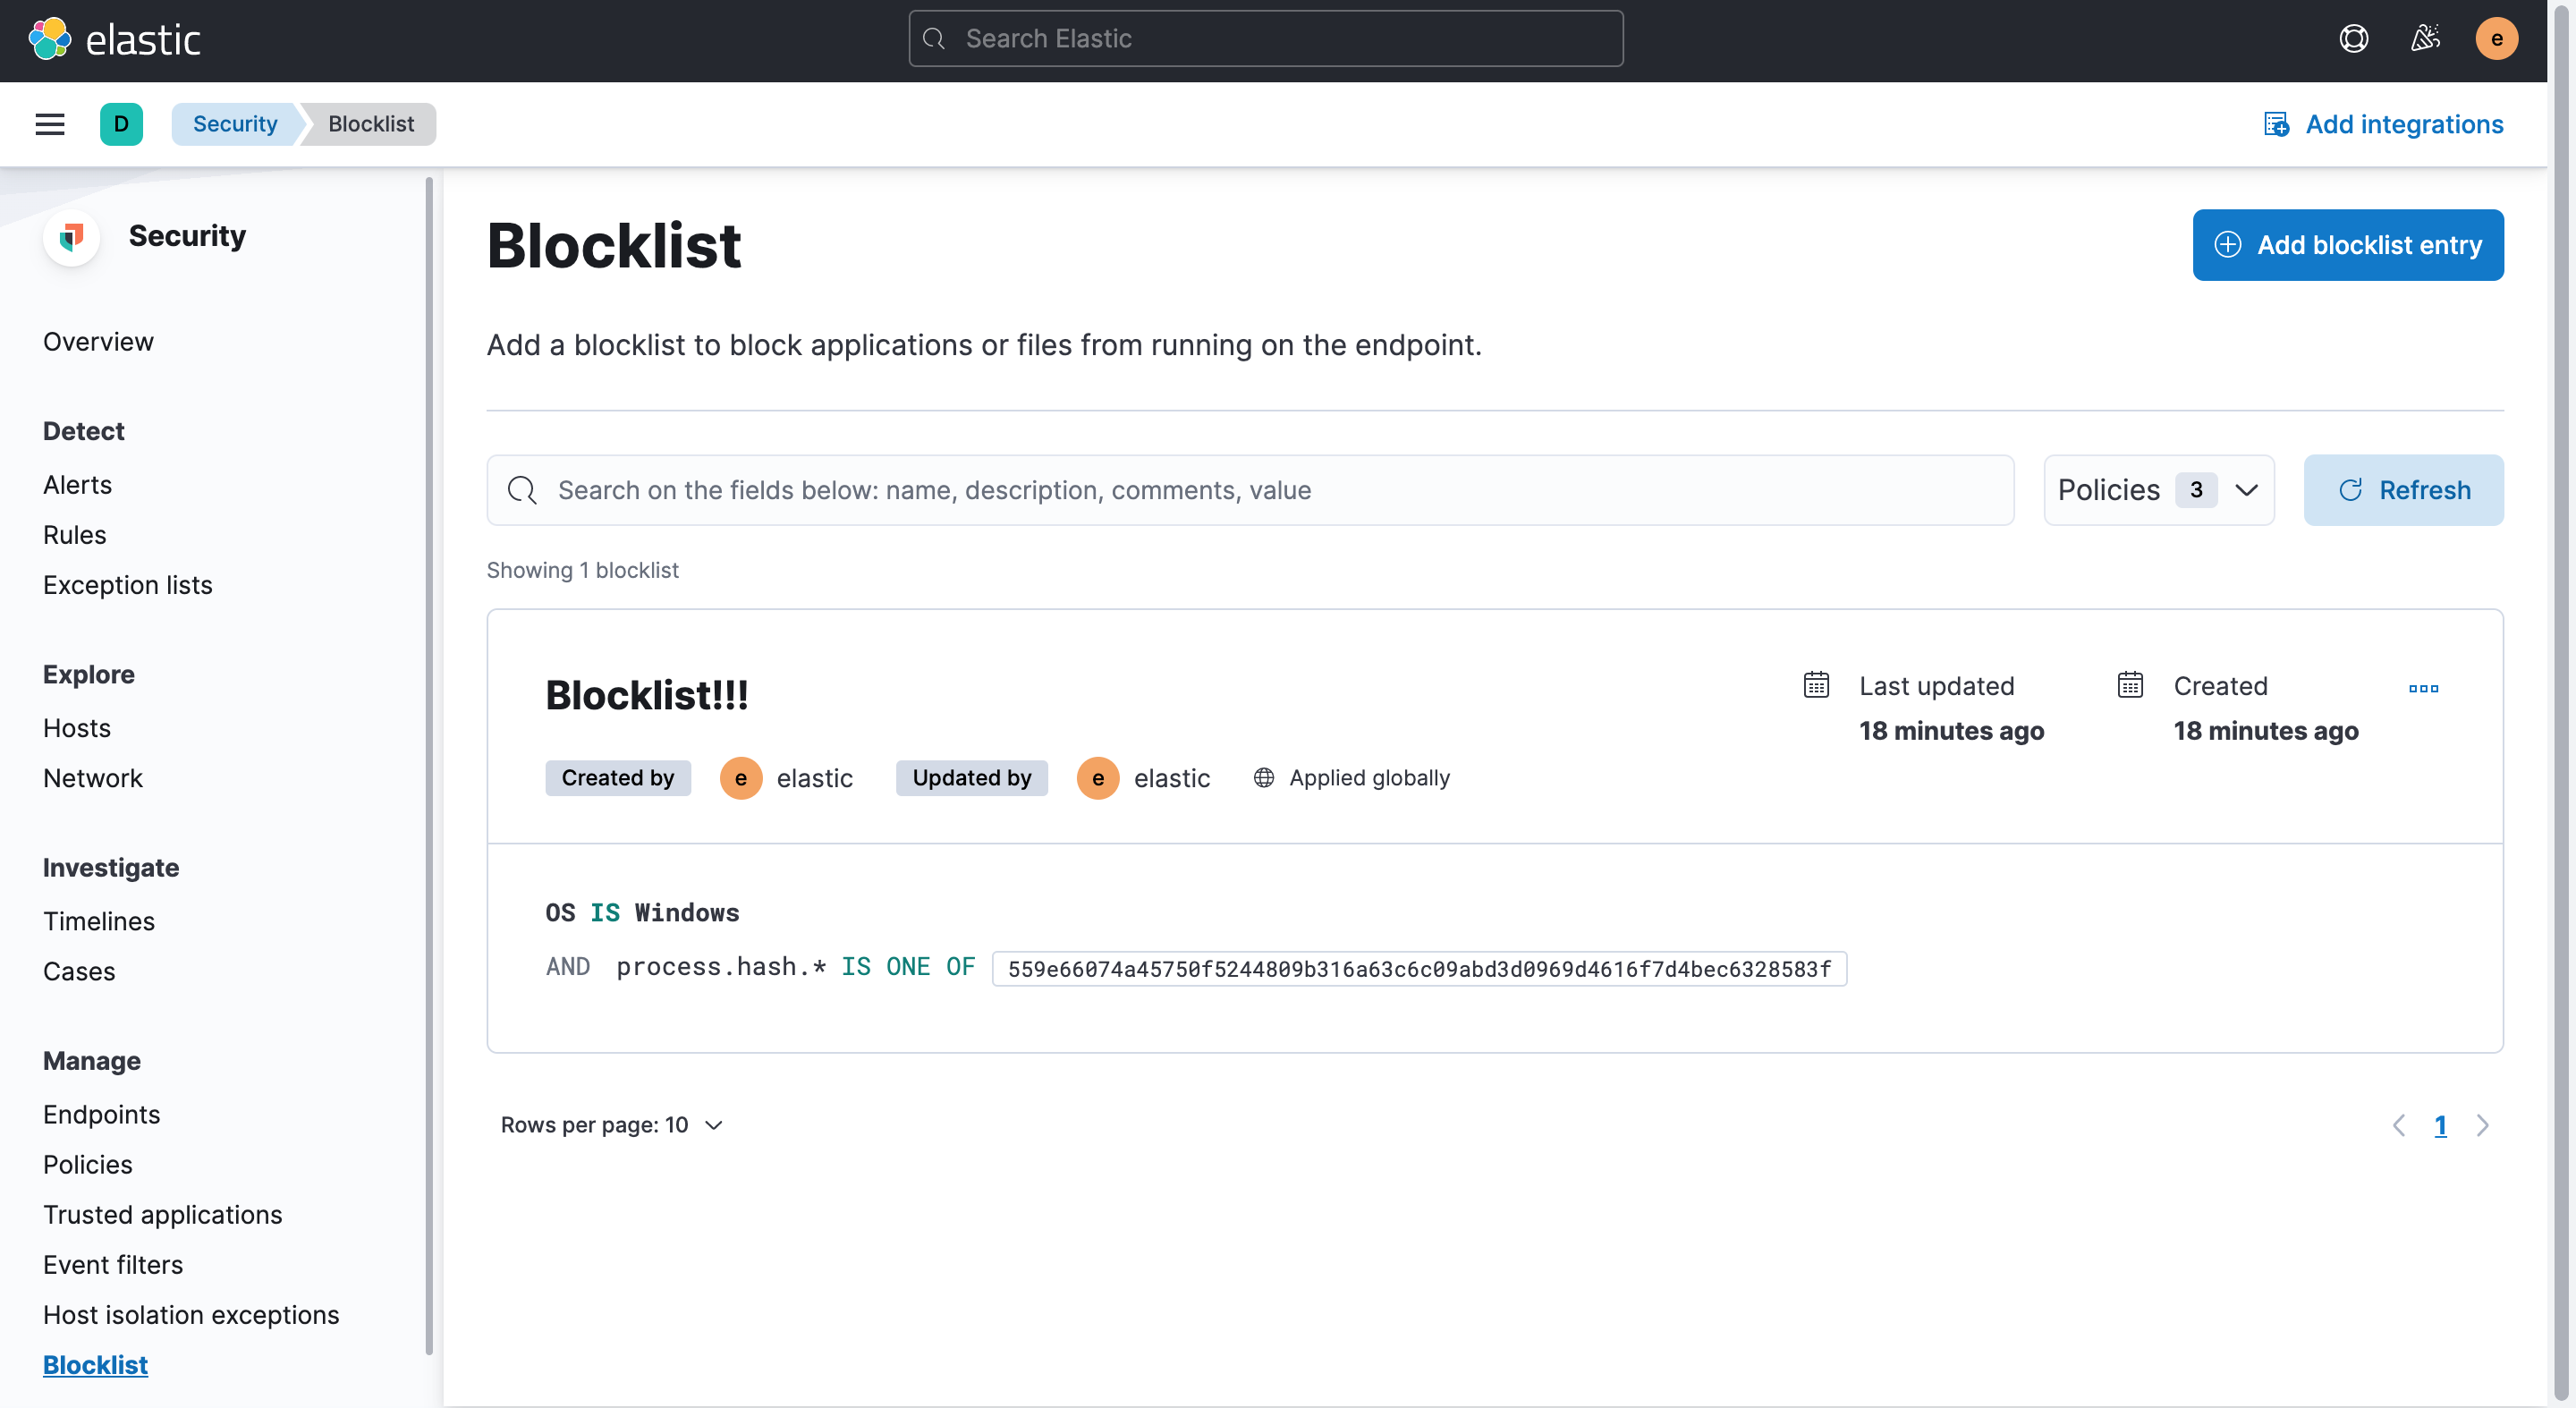Focus the blocklist search field
The width and height of the screenshot is (2576, 1408).
click(1250, 490)
